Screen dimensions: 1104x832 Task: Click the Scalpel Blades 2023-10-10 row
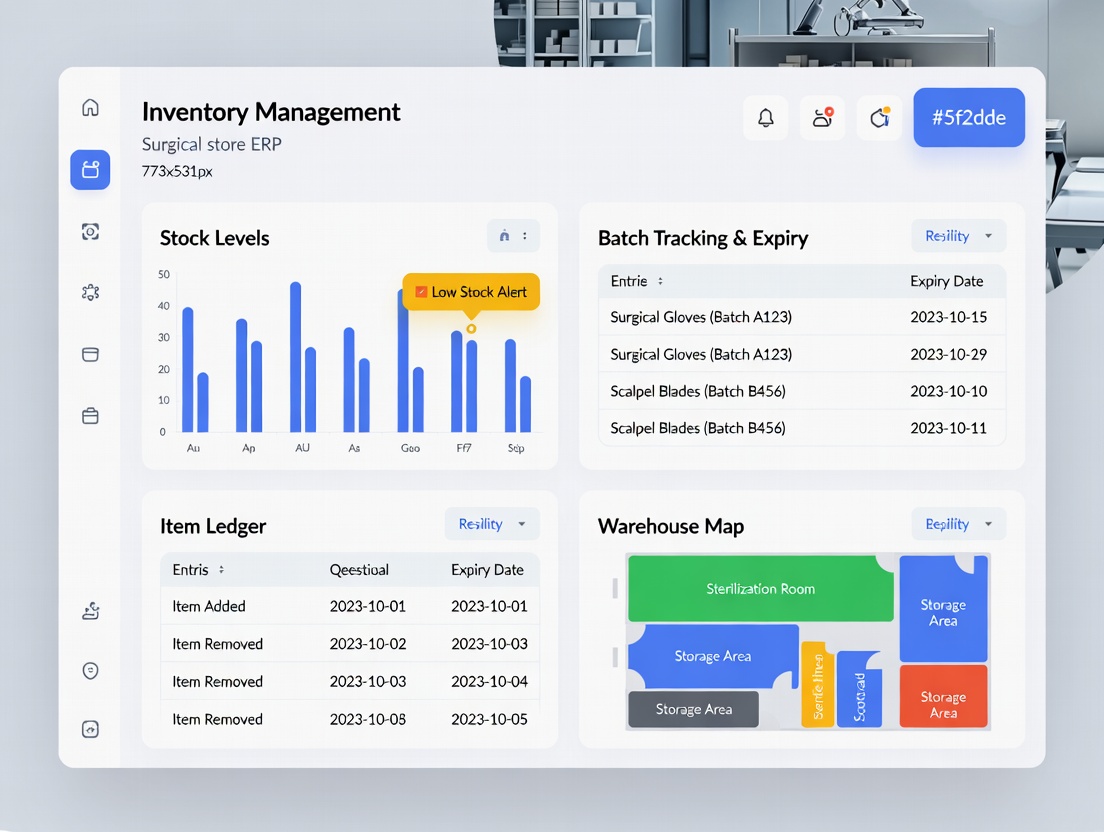click(x=801, y=391)
